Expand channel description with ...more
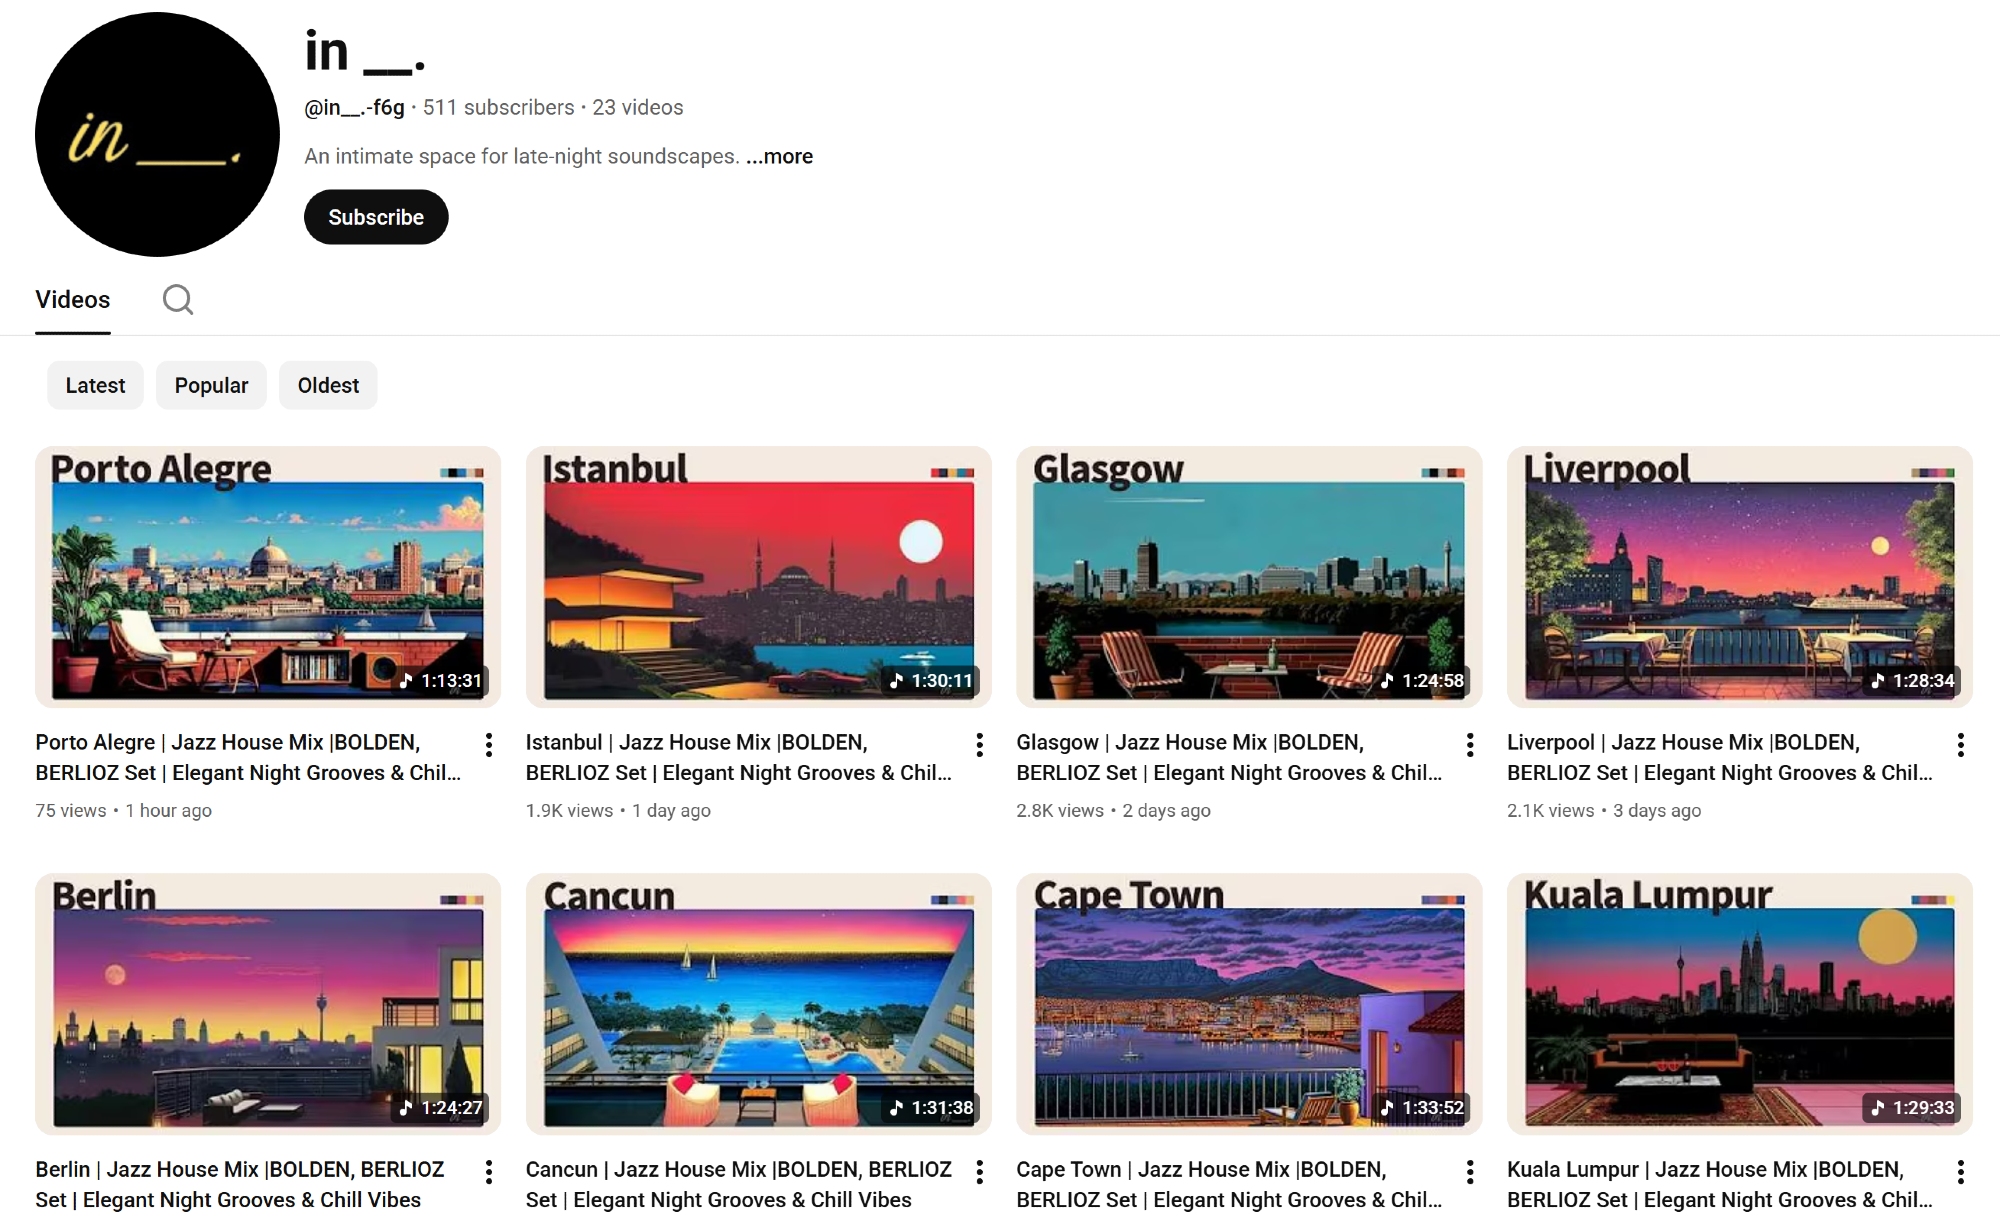This screenshot has width=2000, height=1221. pos(779,157)
